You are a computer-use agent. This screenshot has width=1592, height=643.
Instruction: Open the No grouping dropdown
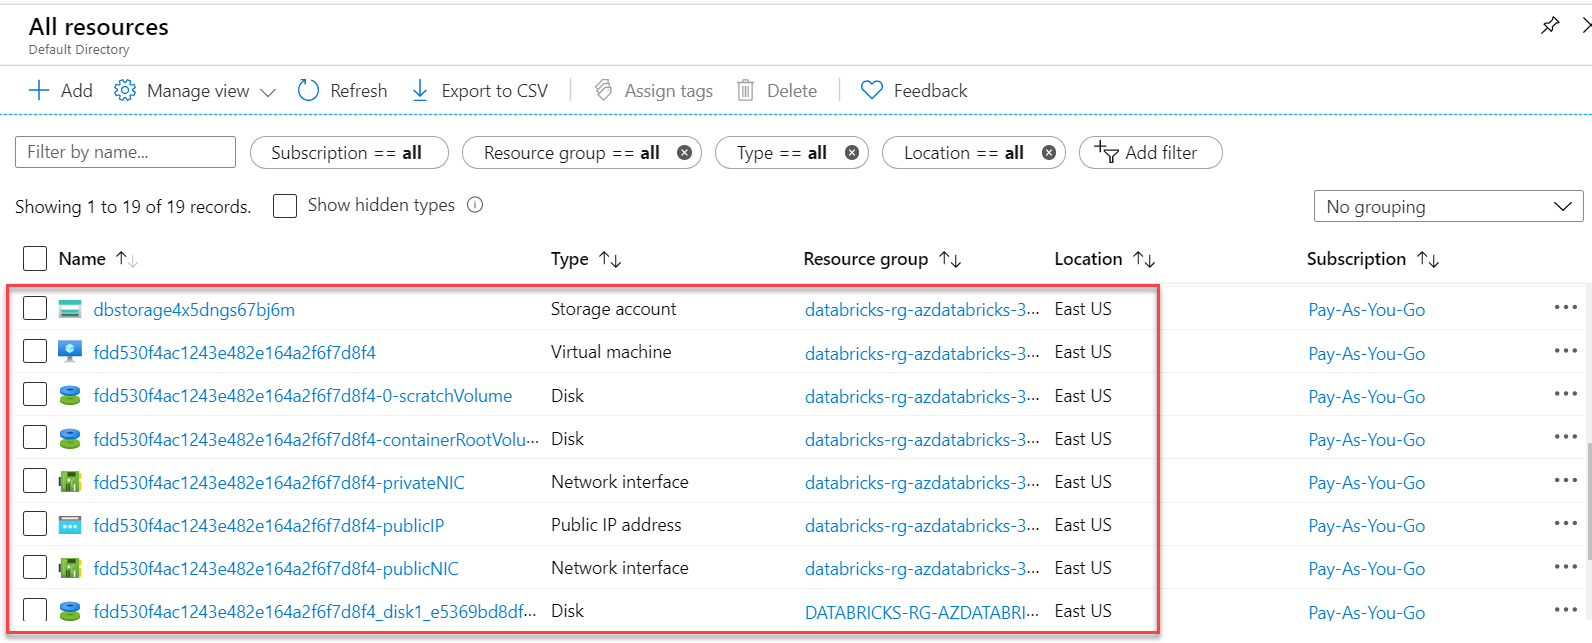pyautogui.click(x=1448, y=207)
